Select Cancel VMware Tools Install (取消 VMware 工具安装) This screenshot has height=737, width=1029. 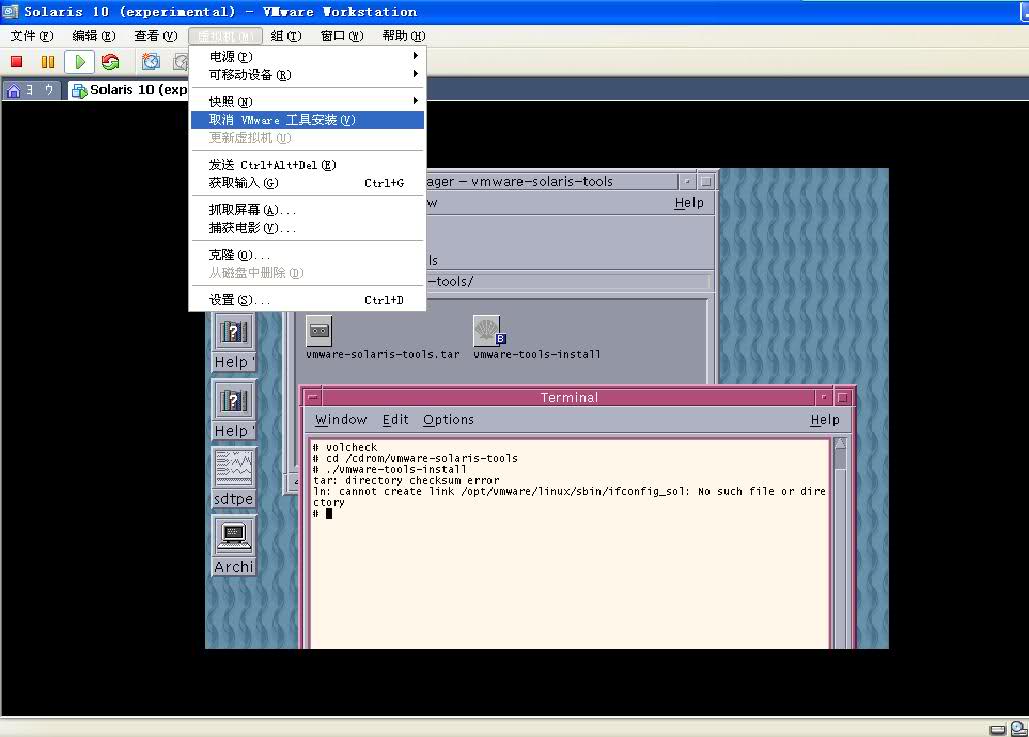pos(307,119)
